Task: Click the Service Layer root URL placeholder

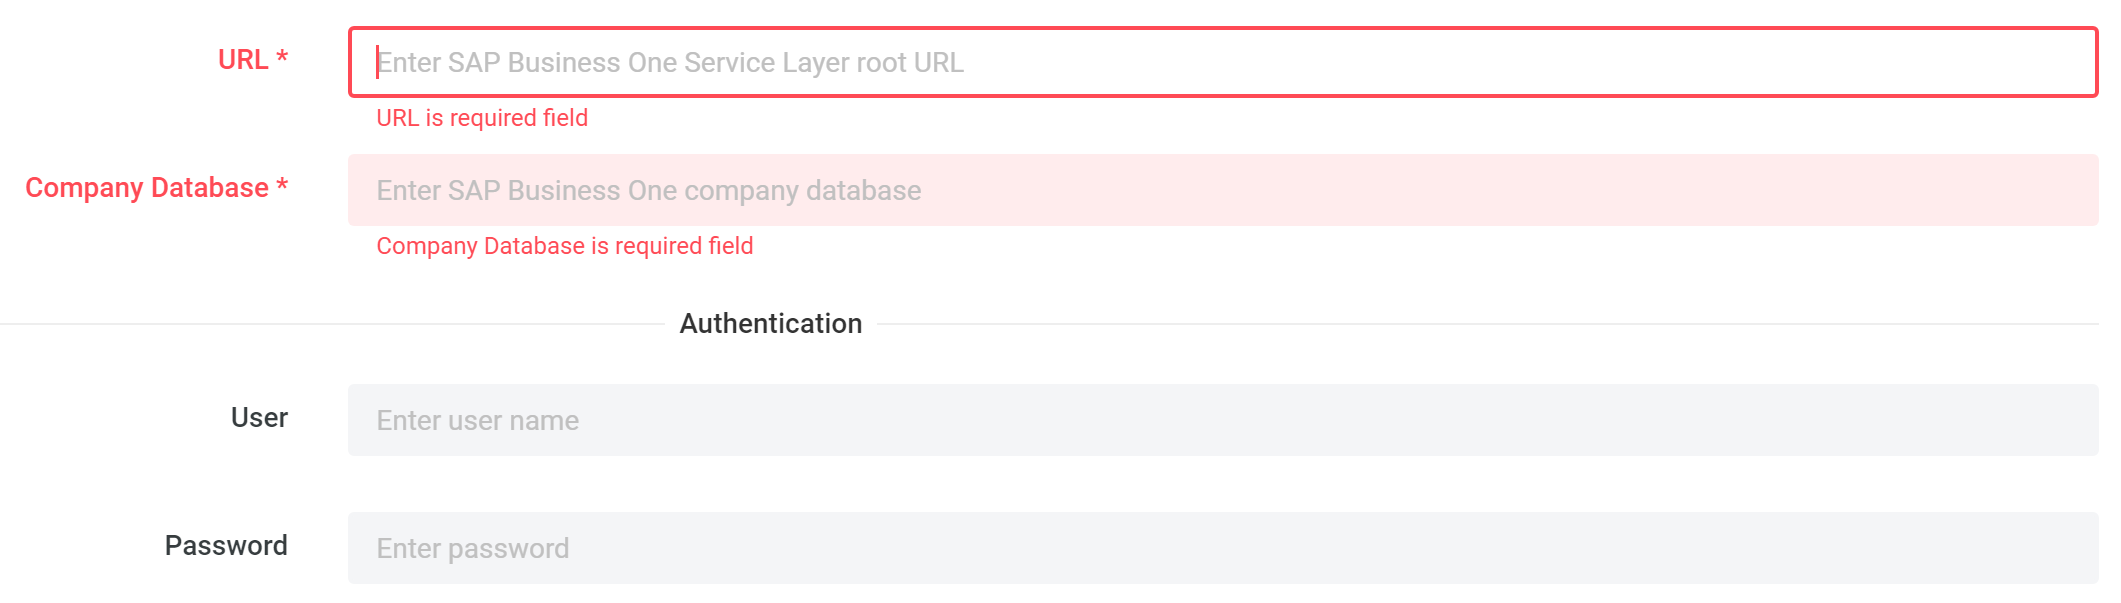Action: pyautogui.click(x=670, y=63)
